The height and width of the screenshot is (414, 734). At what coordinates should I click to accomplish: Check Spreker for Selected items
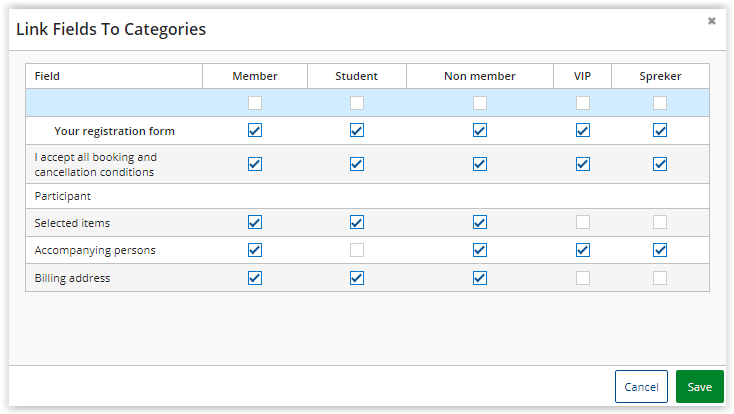point(660,222)
